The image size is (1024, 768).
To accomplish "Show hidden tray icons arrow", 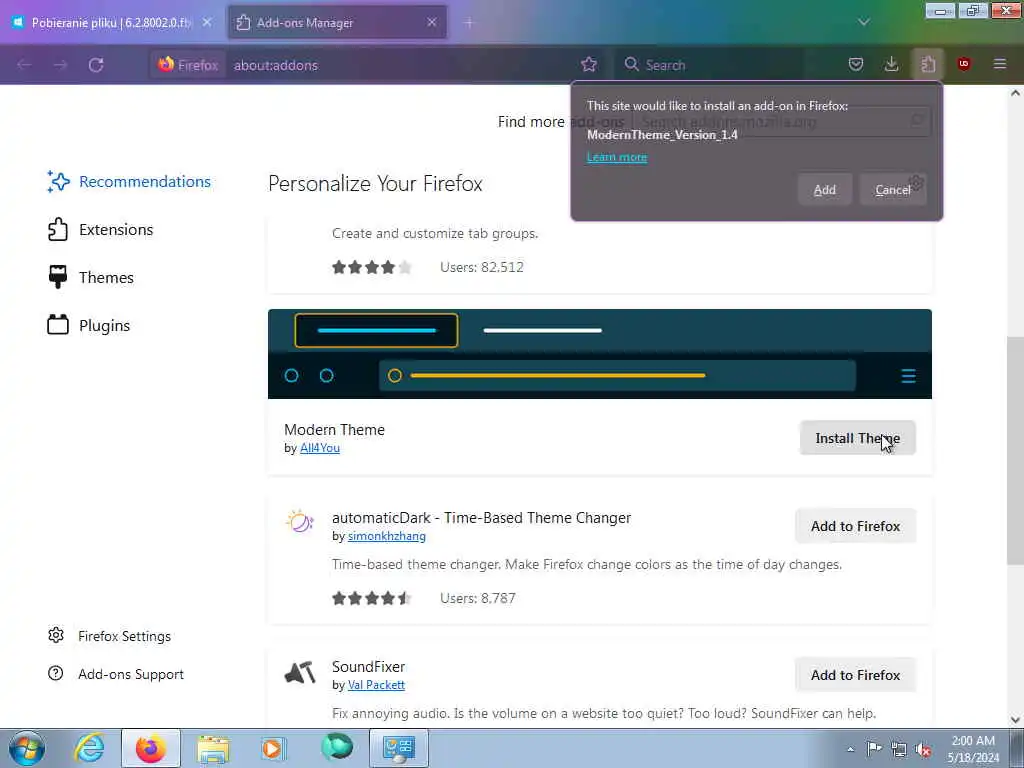I will tap(850, 749).
